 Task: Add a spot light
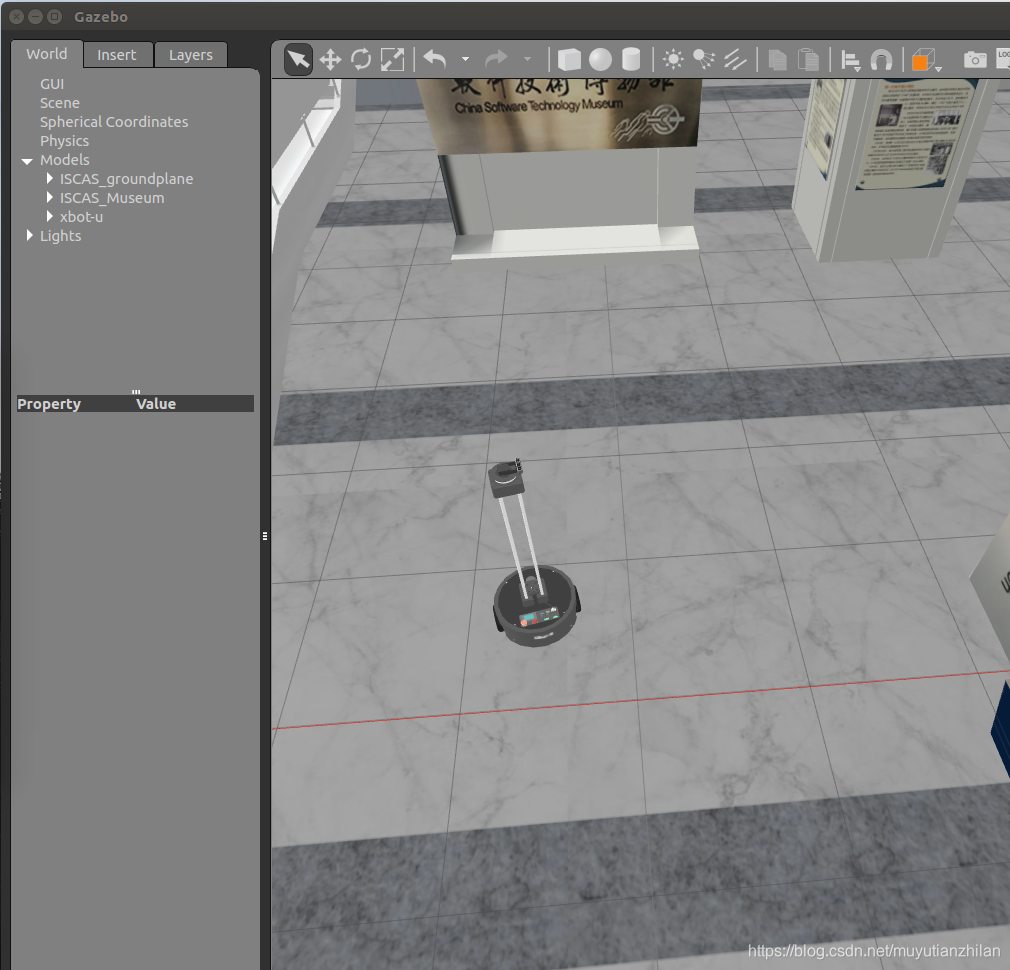coord(703,60)
